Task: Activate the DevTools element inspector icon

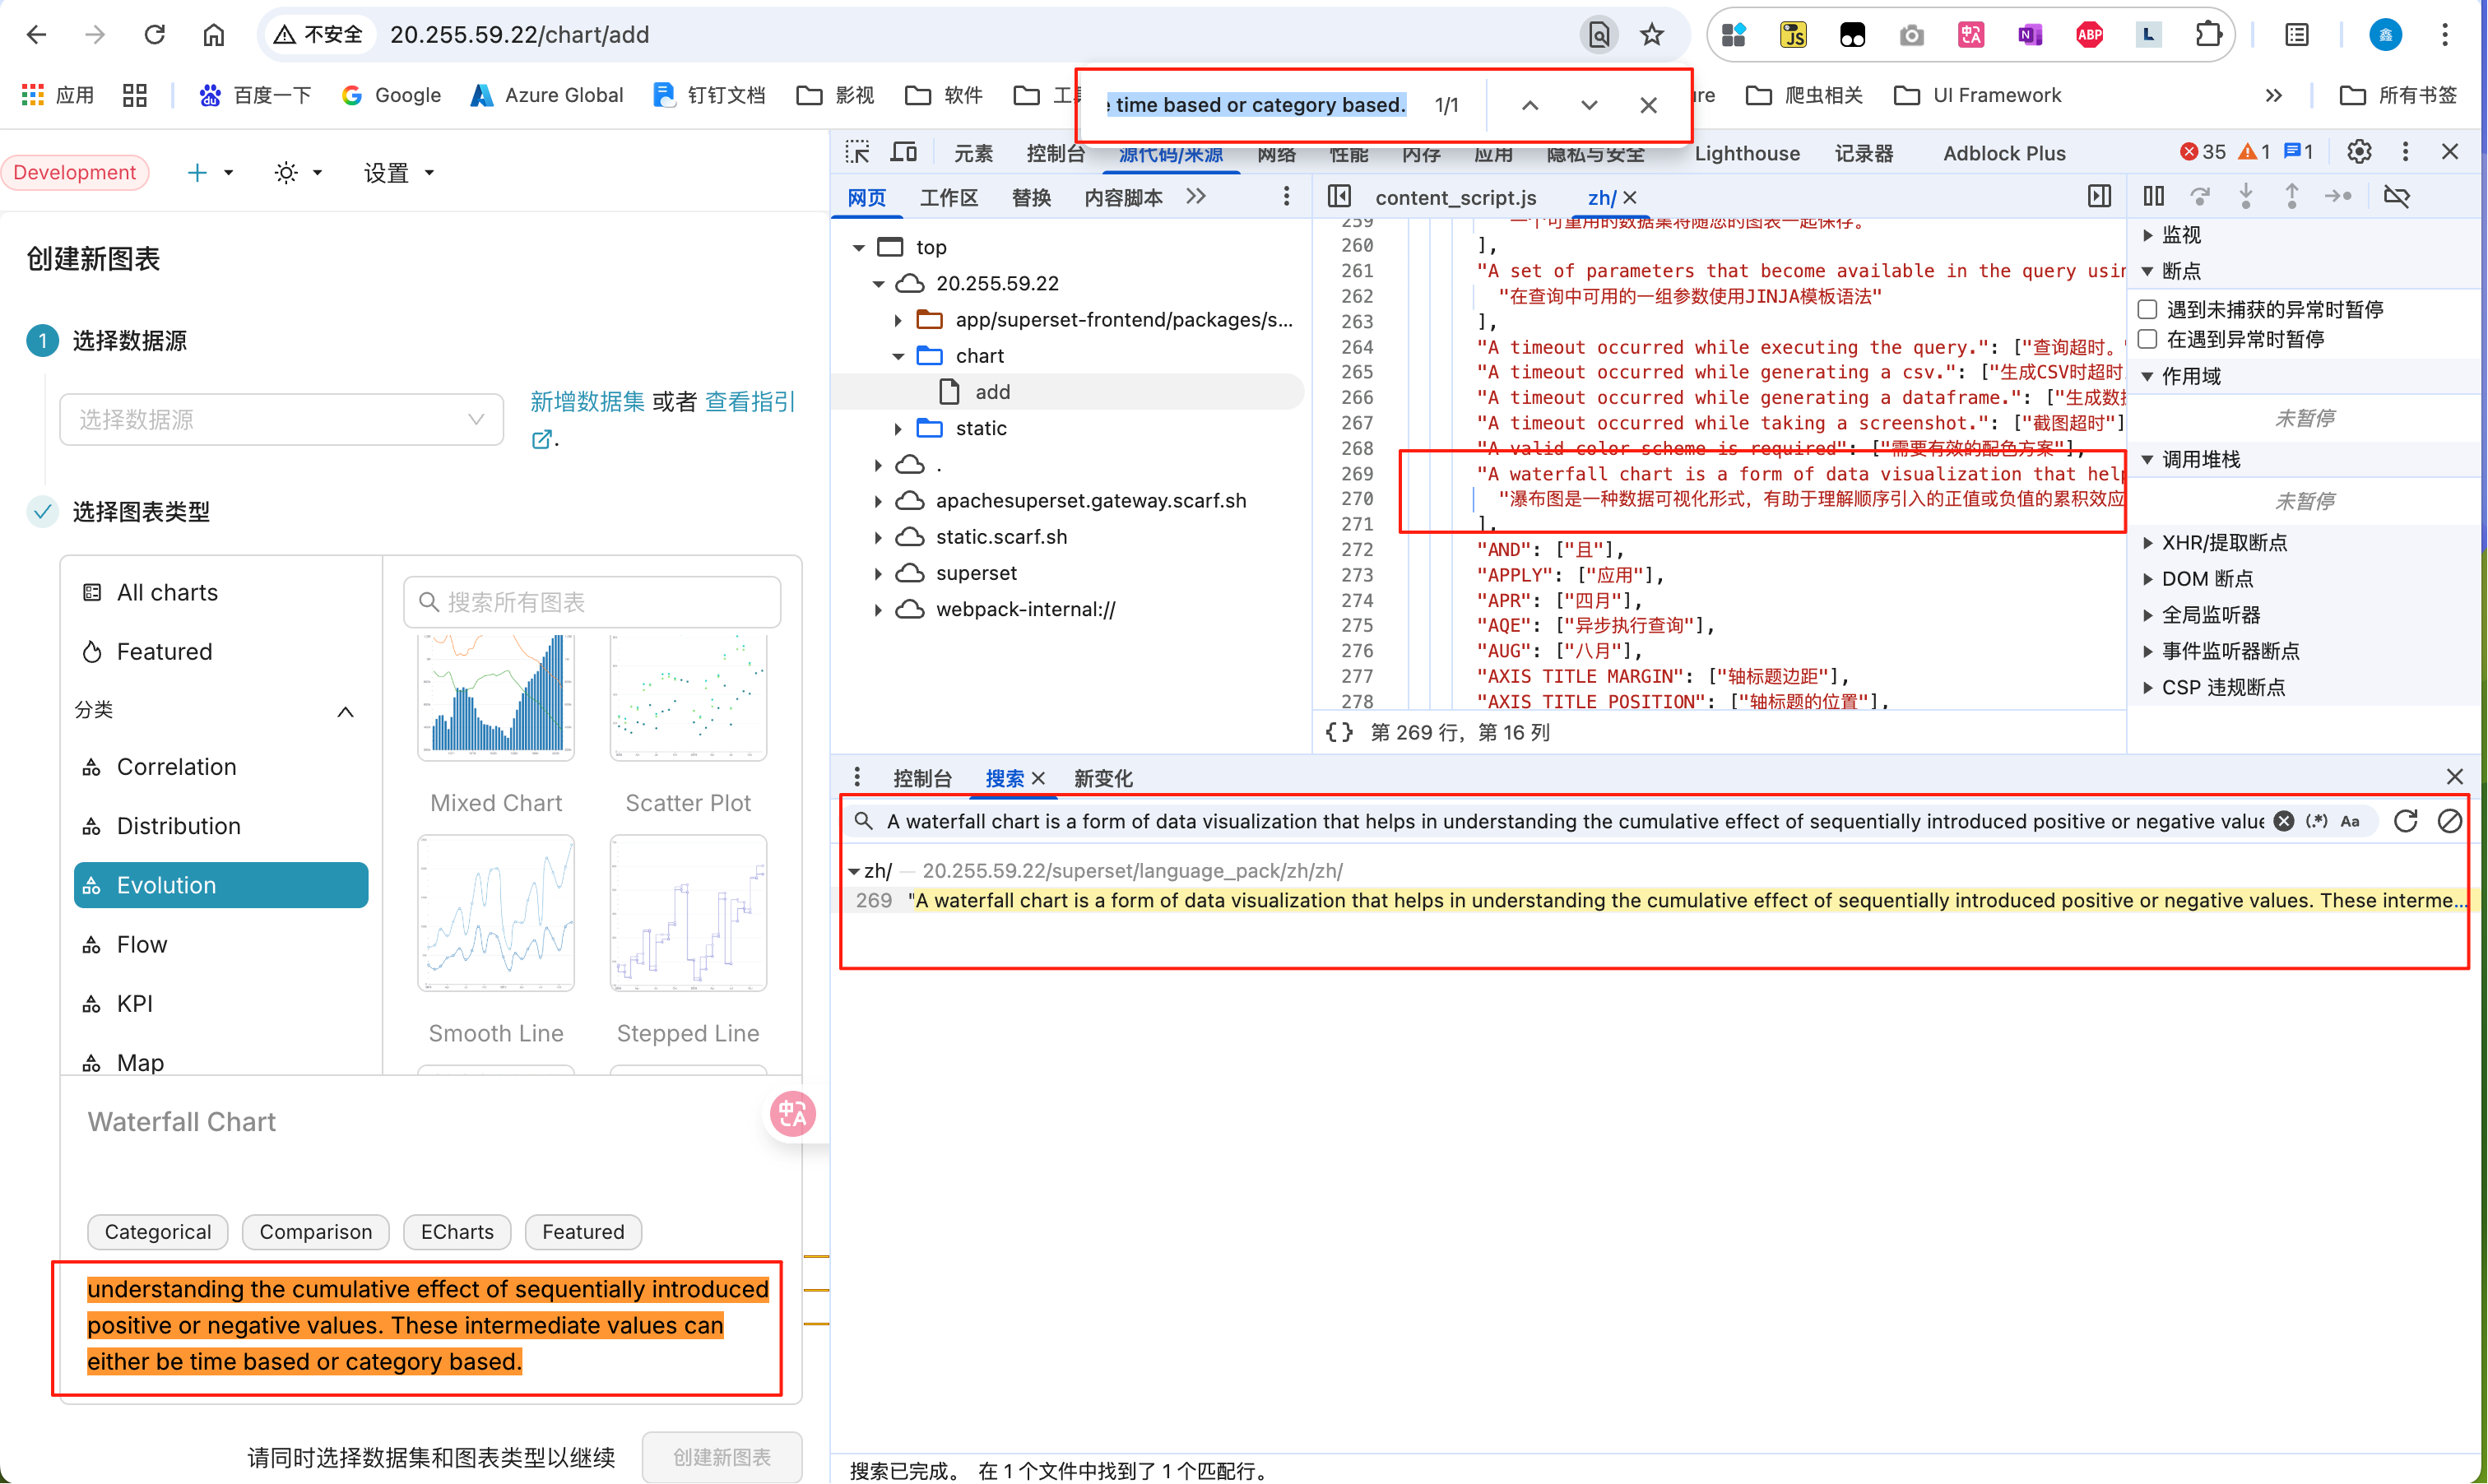Action: click(x=858, y=152)
